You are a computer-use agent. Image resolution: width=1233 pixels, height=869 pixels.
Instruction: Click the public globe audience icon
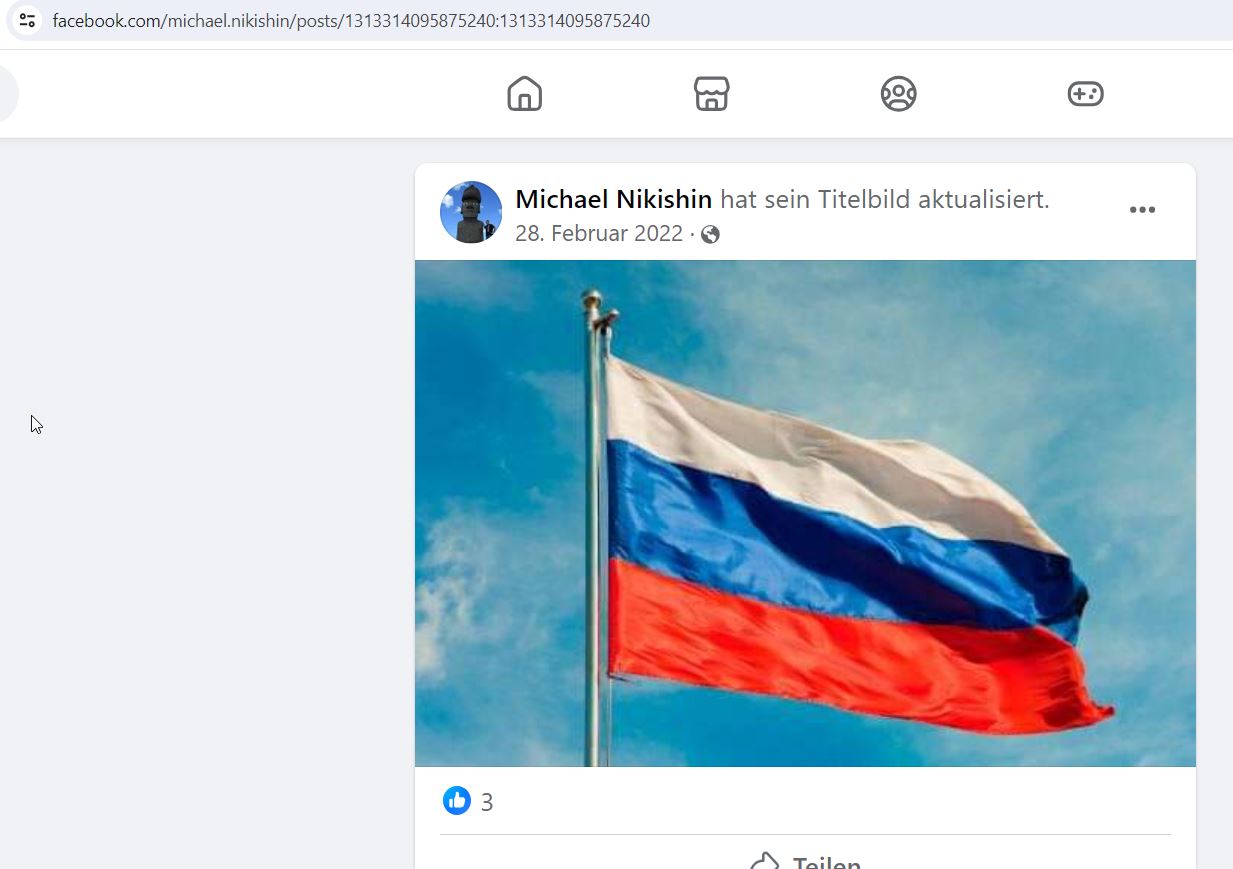point(710,235)
